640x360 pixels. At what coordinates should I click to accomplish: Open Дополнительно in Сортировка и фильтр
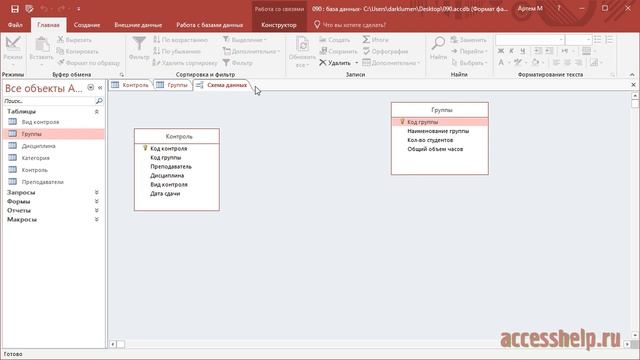click(x=251, y=51)
